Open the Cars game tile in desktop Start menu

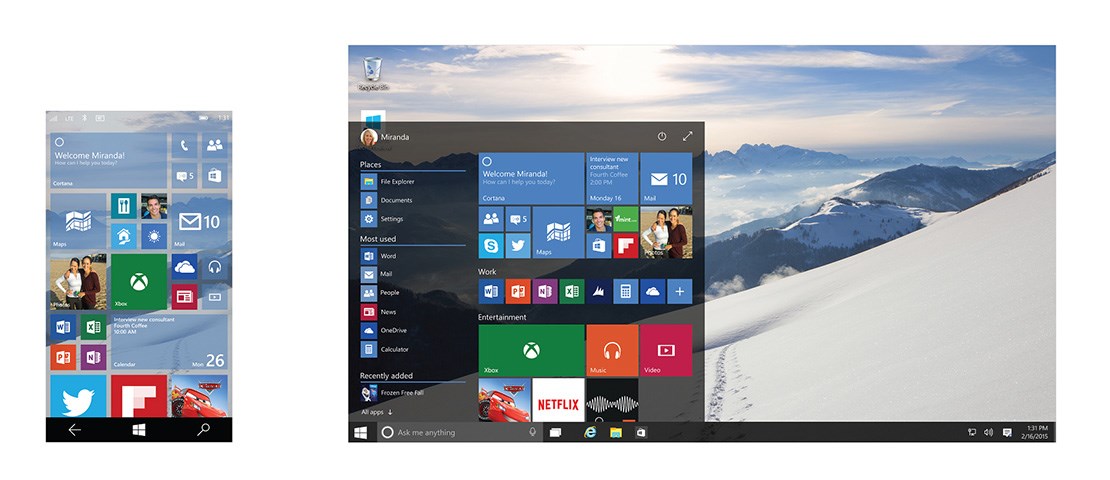505,401
